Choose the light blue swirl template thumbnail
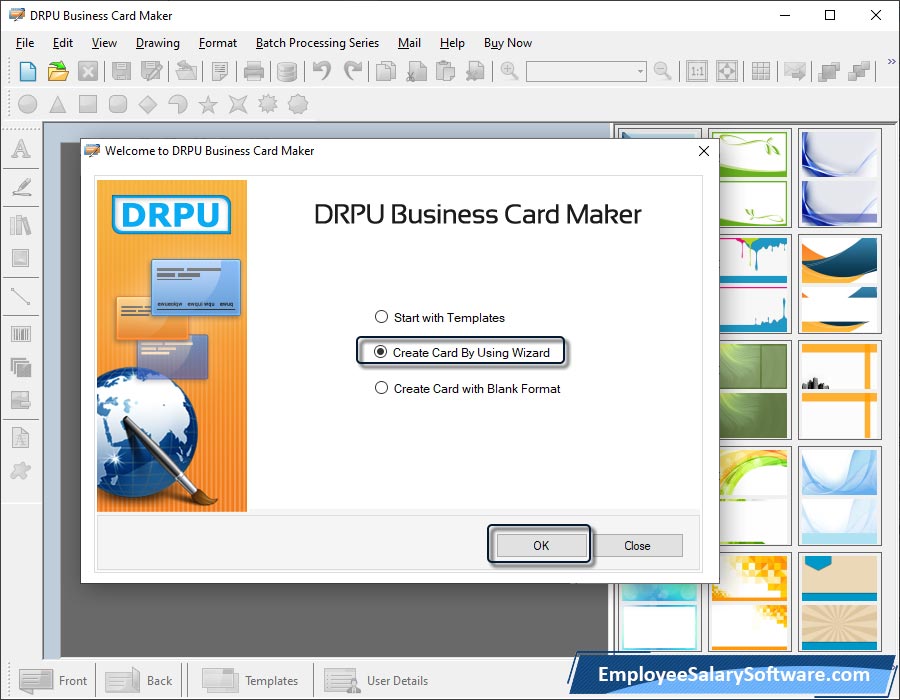The height and width of the screenshot is (700, 900). tap(839, 496)
